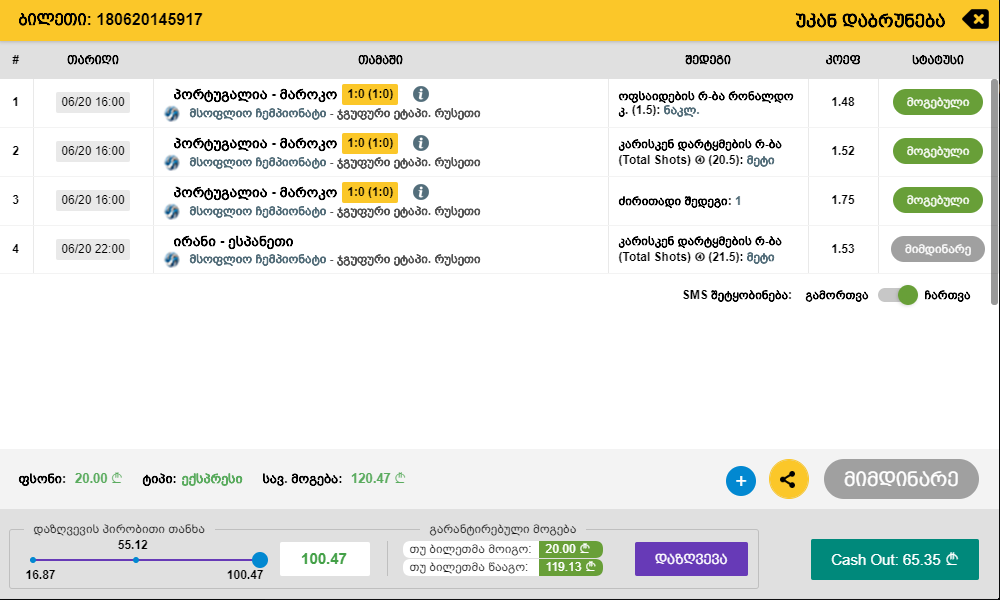1000x600 pixels.
Task: Click ძირითადი შედეგი: 1 outcome text
Action: click(x=680, y=201)
